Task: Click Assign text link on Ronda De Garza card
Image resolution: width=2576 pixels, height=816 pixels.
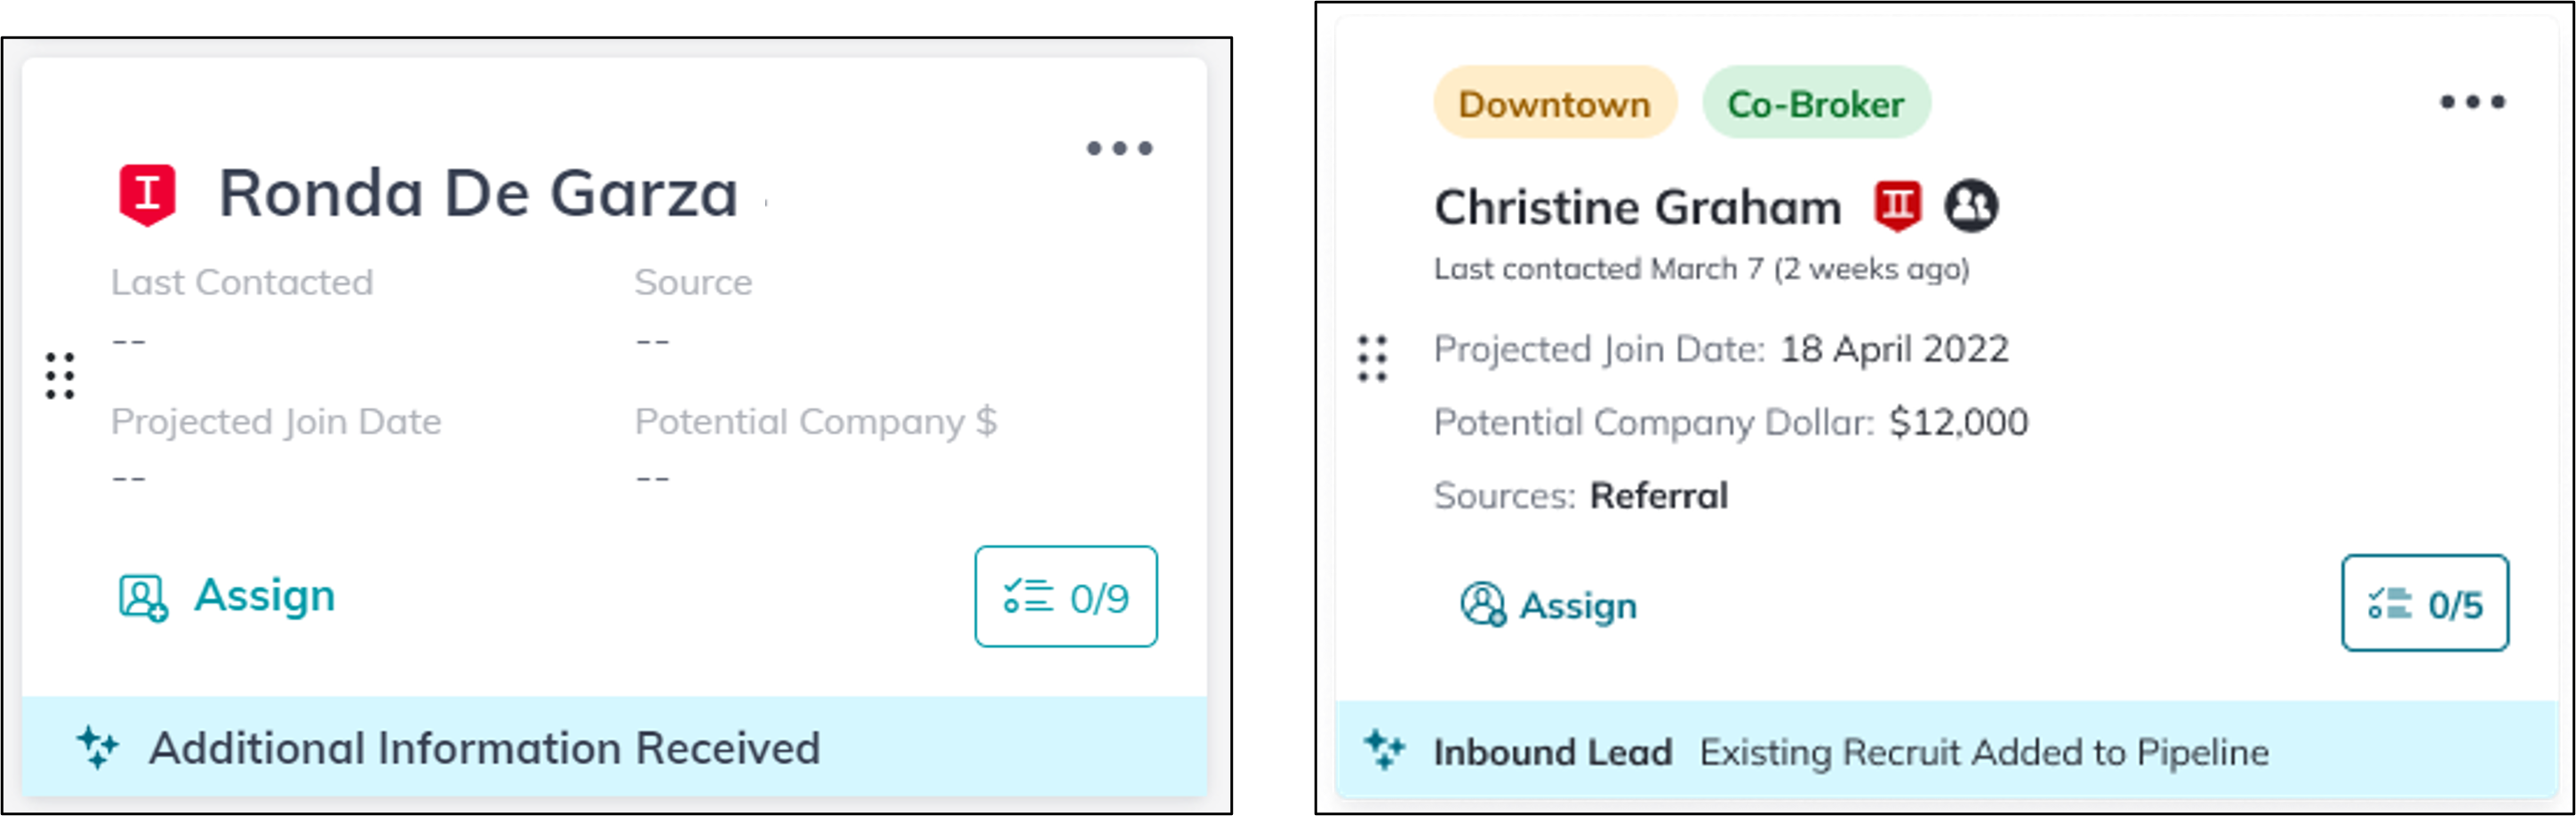Action: coord(265,596)
